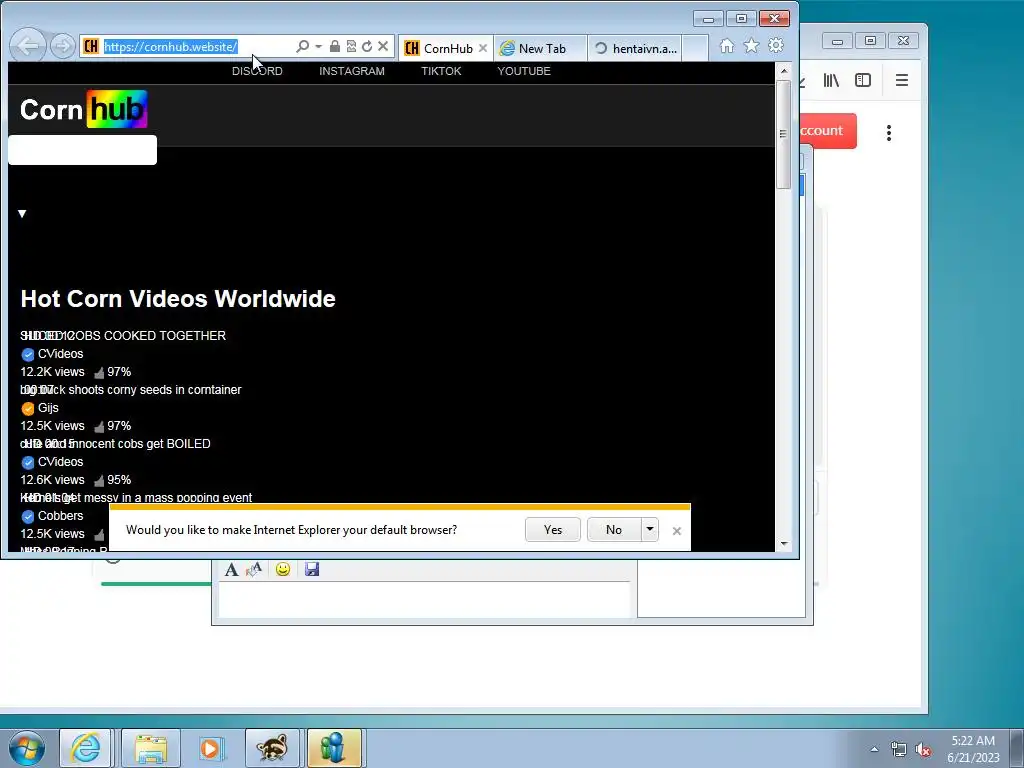Screen dimensions: 1024x768
Task: Close the CornHub tab
Action: pos(483,48)
